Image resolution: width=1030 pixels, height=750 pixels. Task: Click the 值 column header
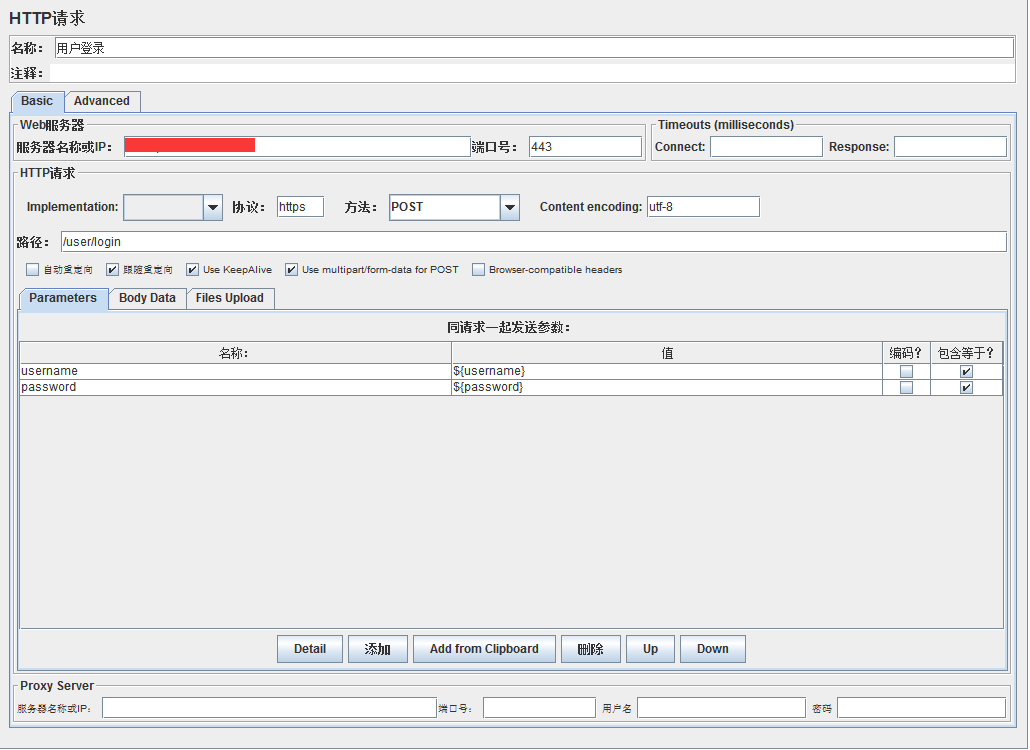tap(667, 353)
